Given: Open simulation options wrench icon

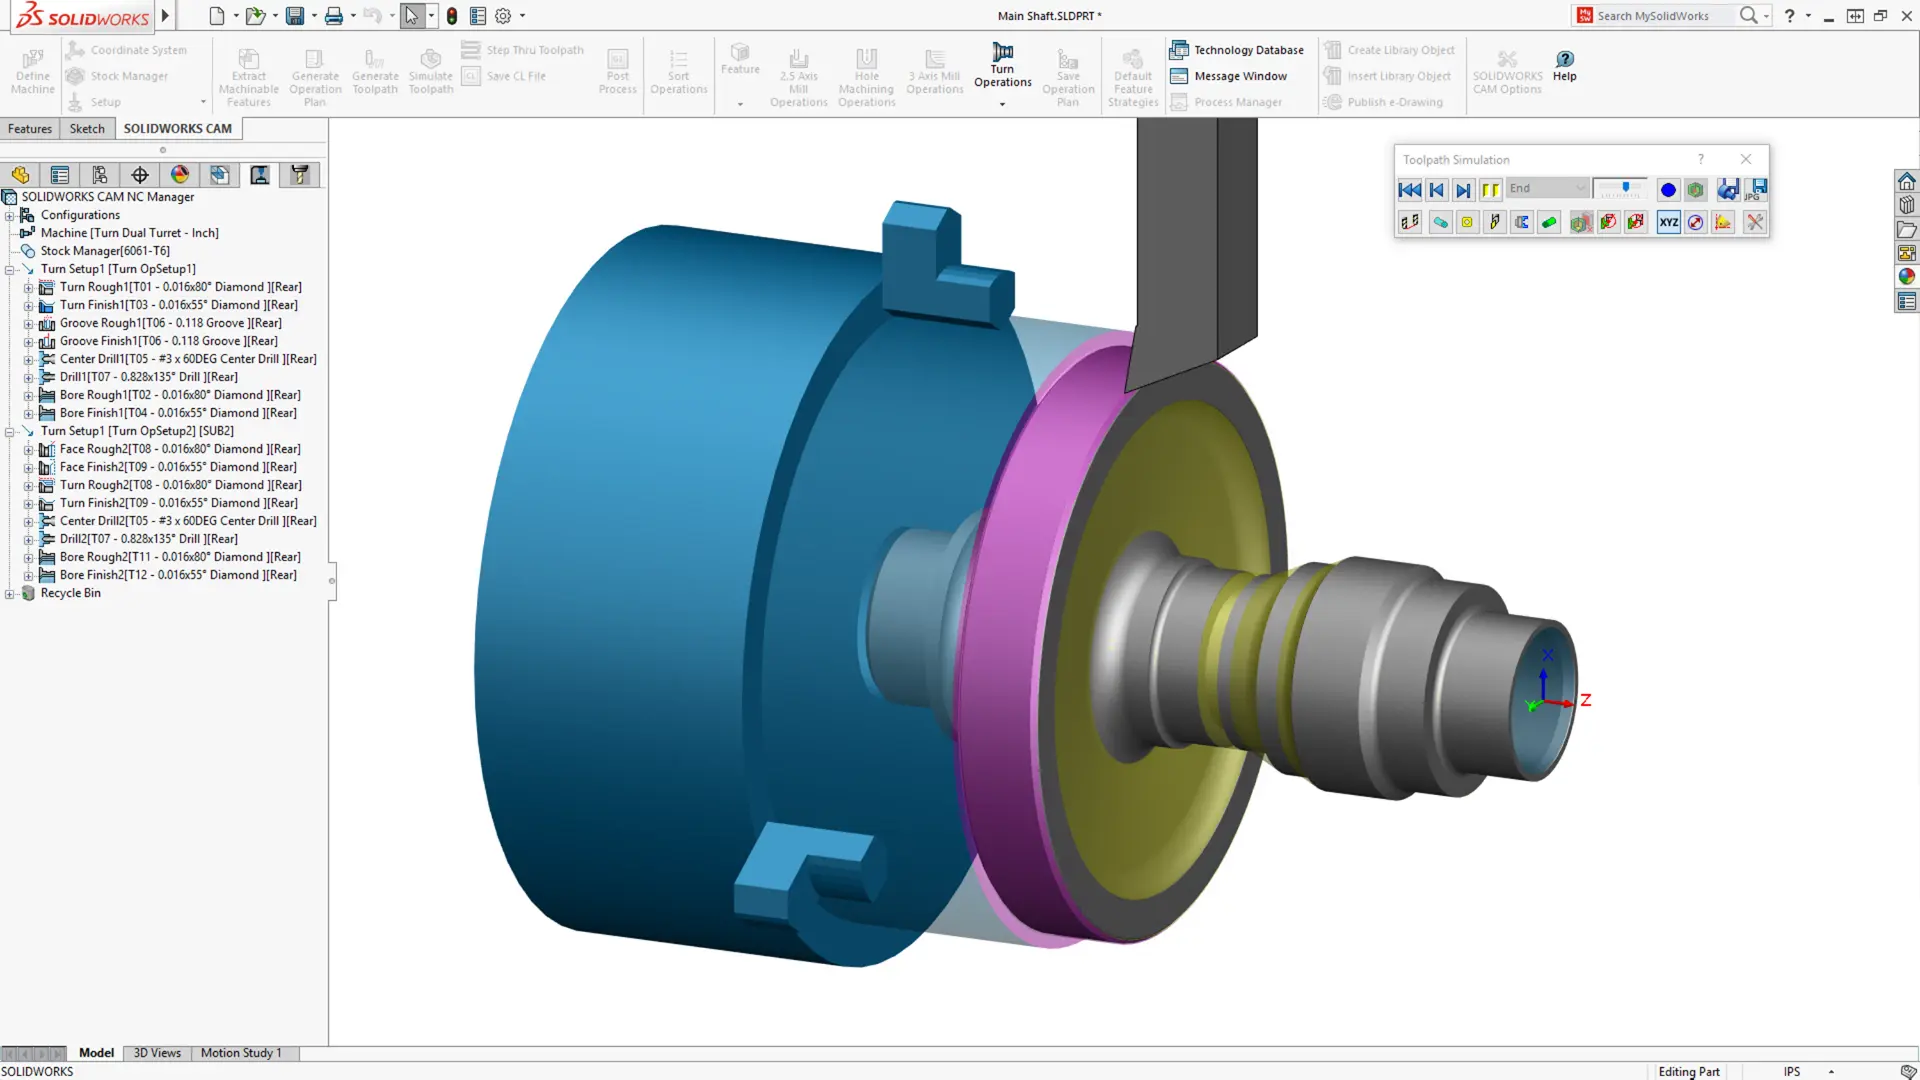Looking at the screenshot, I should click(x=1755, y=223).
